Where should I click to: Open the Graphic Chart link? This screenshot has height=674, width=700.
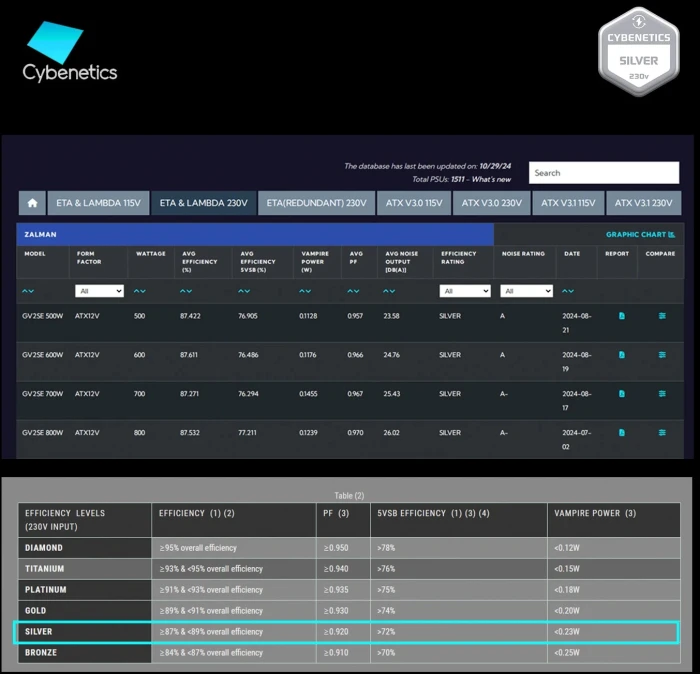(x=640, y=234)
